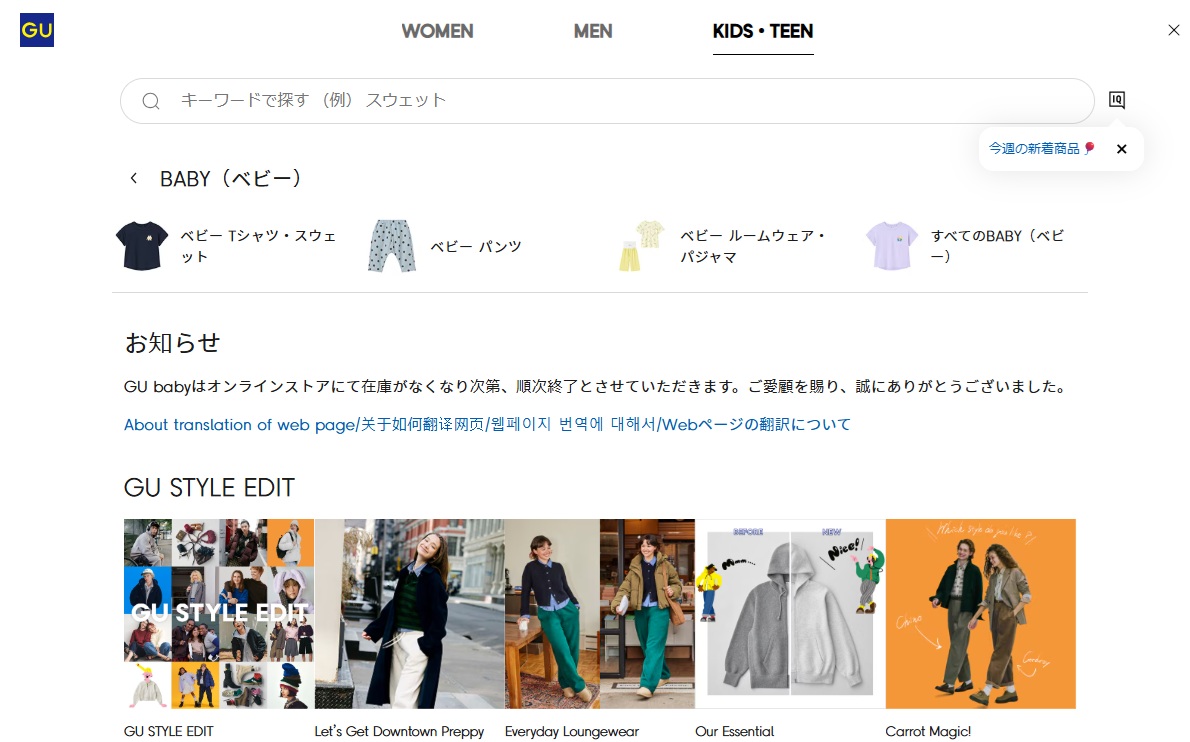Viewport: 1190px width, 742px height.
Task: Open すべてのBABY（ベビー）category
Action: pos(997,246)
